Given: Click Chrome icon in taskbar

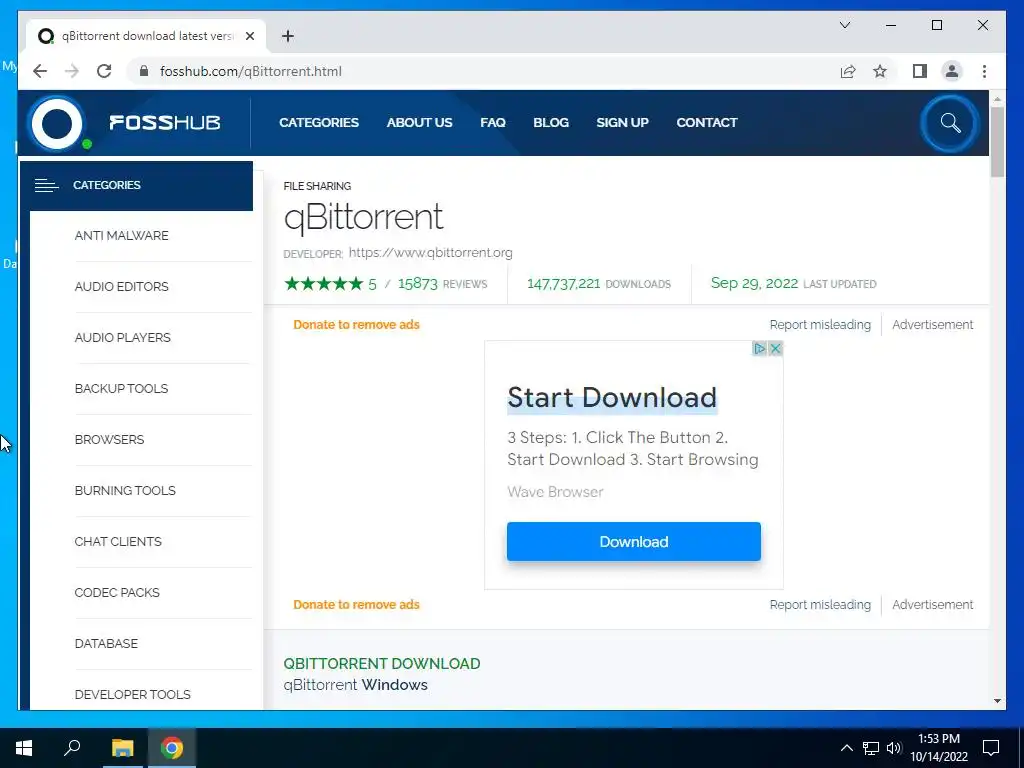Looking at the screenshot, I should [172, 748].
